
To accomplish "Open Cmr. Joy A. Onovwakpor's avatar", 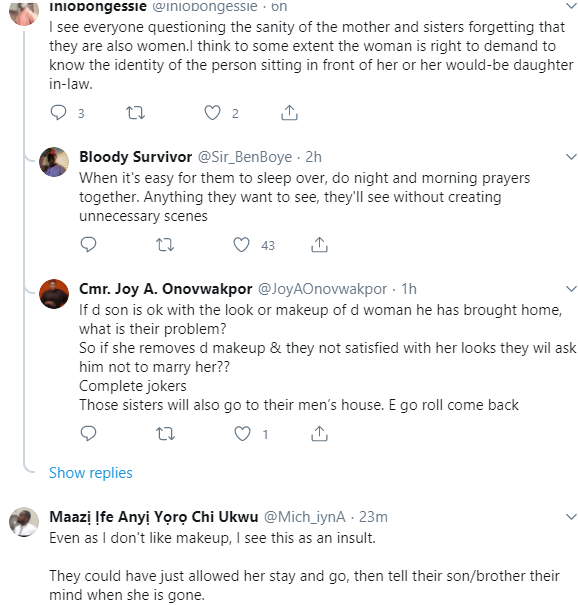I will tap(54, 294).
